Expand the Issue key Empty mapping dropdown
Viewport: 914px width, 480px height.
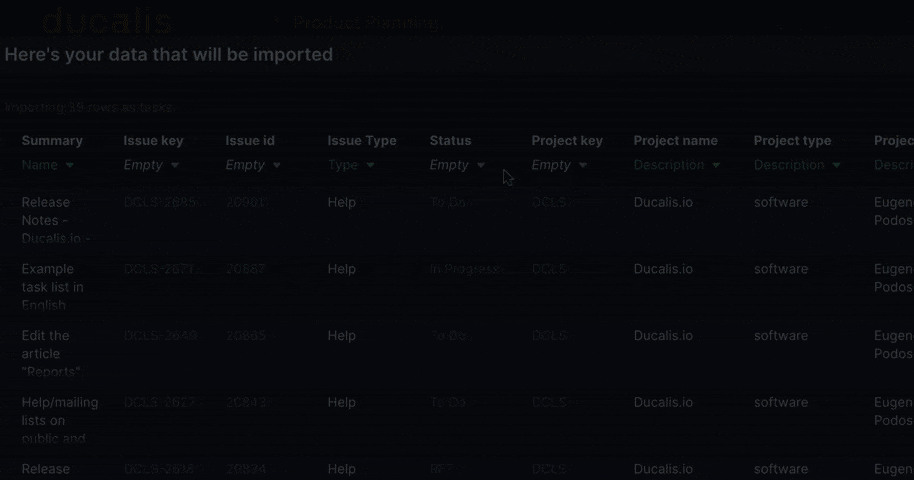point(151,165)
